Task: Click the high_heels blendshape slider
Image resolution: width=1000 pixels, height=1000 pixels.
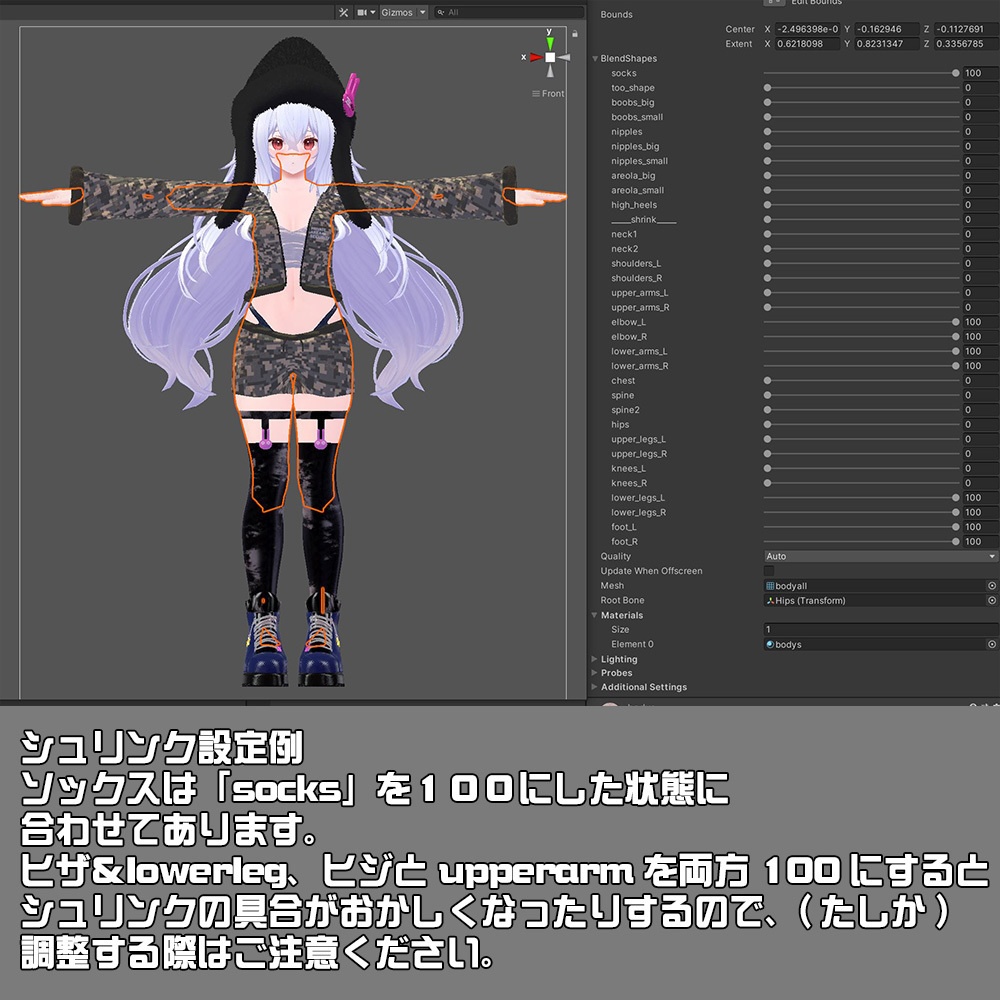Action: (862, 205)
